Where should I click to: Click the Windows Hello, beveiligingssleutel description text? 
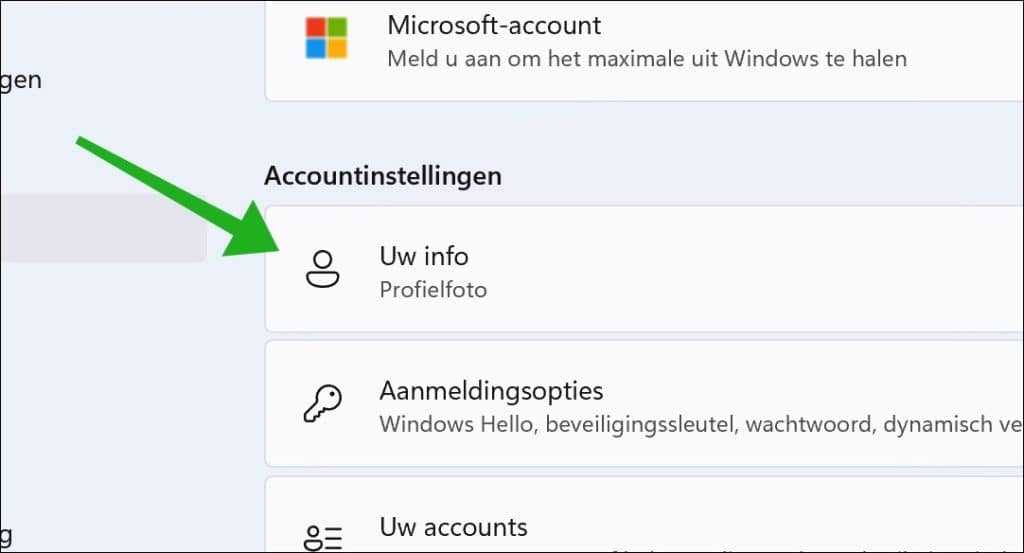pyautogui.click(x=700, y=424)
